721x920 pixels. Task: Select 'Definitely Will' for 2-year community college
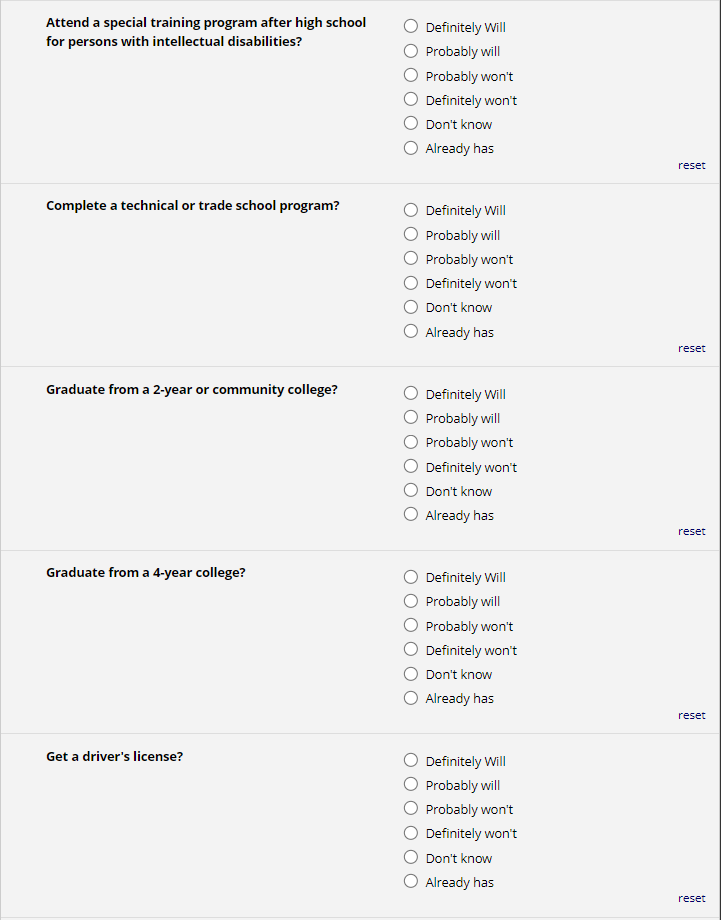click(411, 394)
